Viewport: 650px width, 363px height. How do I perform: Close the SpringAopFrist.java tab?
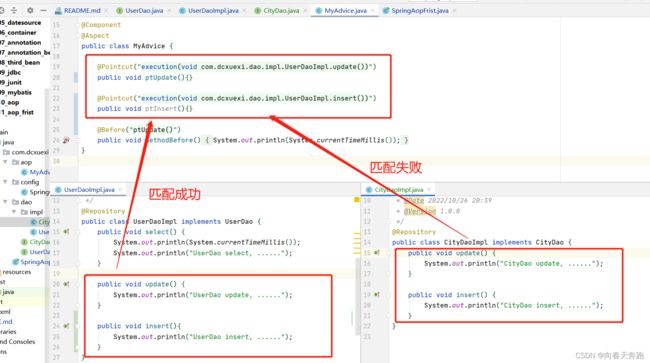coord(454,10)
